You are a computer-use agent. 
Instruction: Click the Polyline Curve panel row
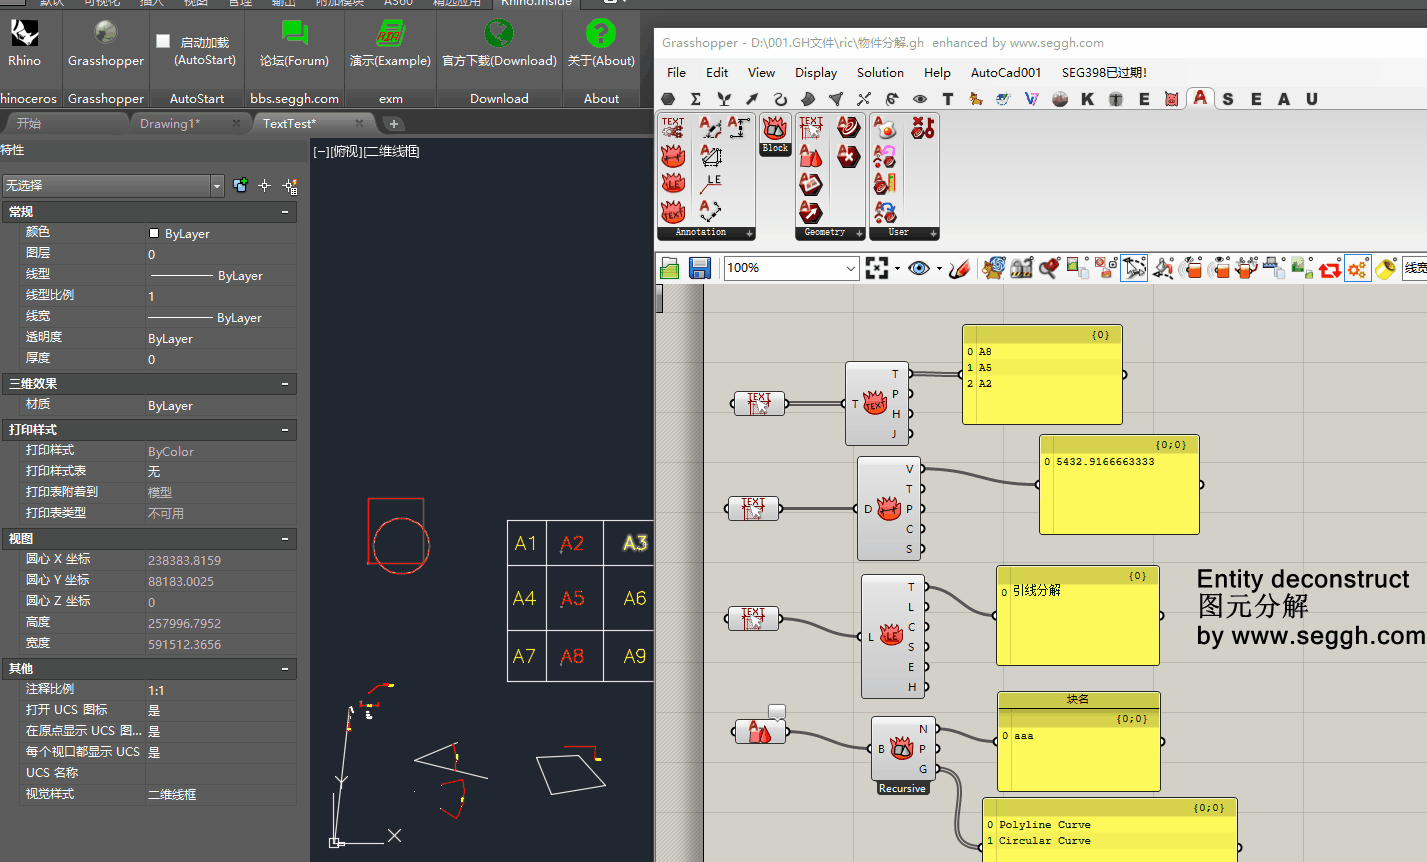[x=1045, y=825]
